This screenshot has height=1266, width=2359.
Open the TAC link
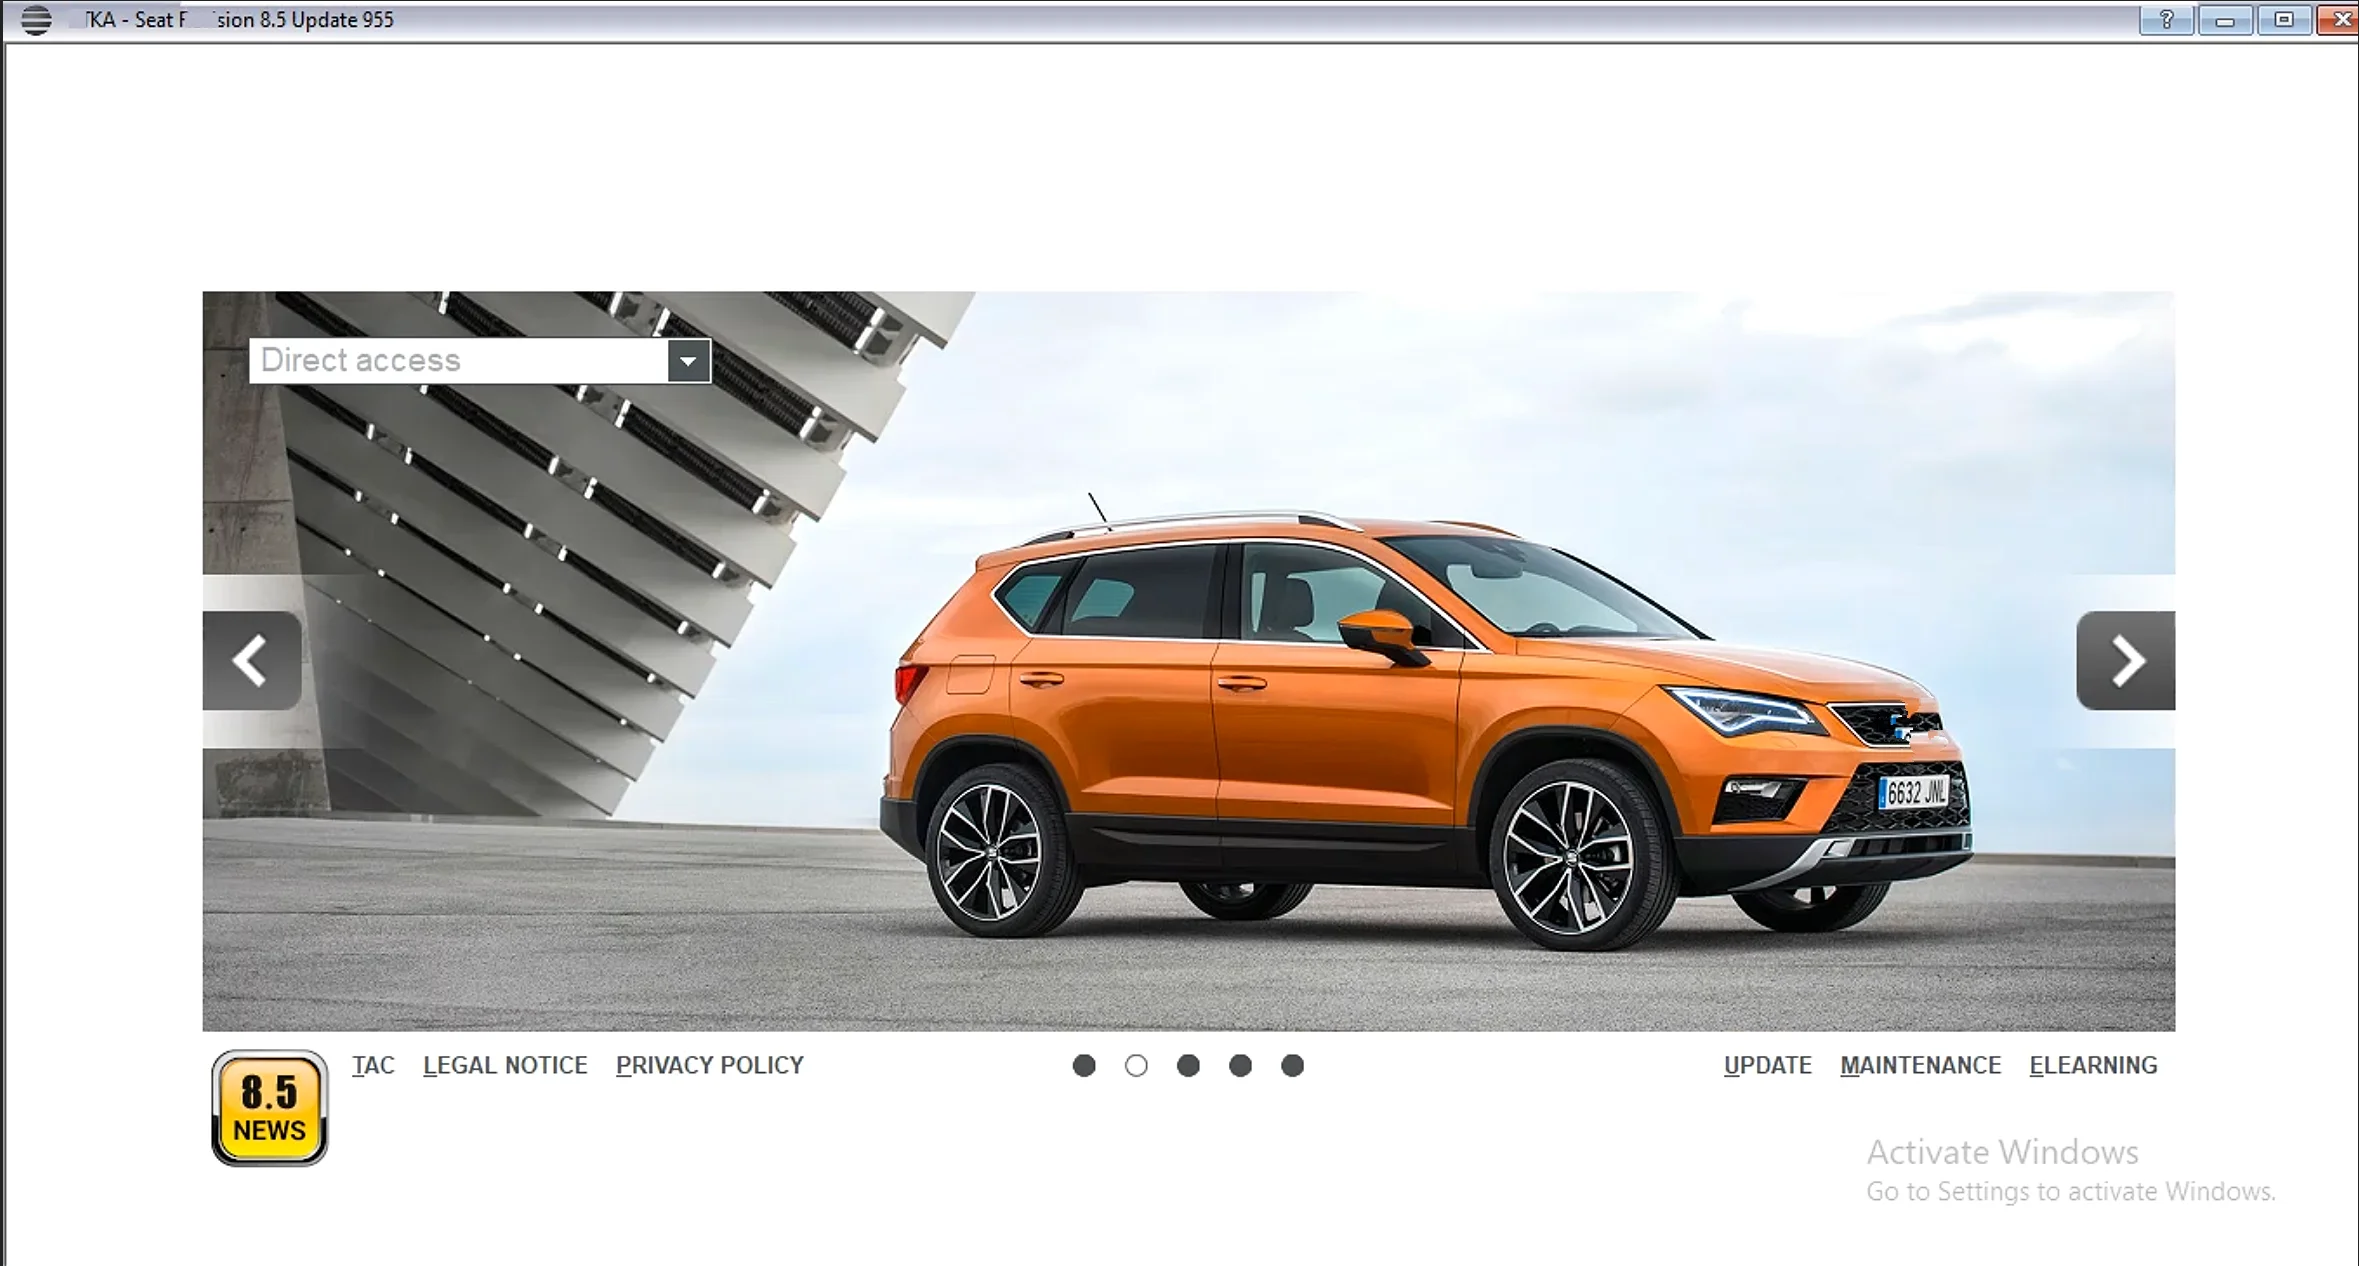coord(373,1066)
